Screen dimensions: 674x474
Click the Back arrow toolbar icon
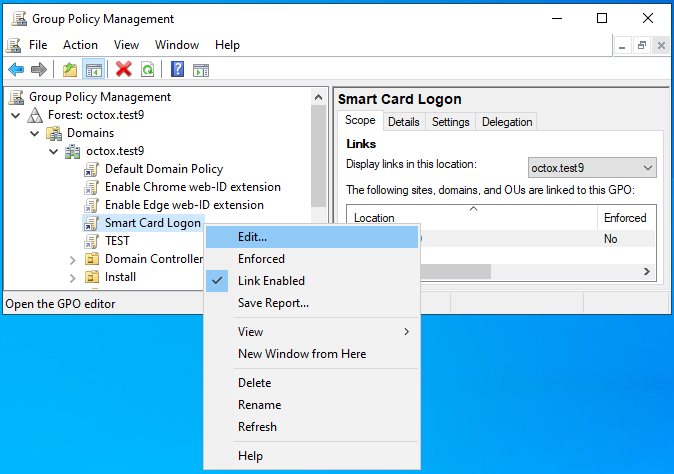click(16, 69)
